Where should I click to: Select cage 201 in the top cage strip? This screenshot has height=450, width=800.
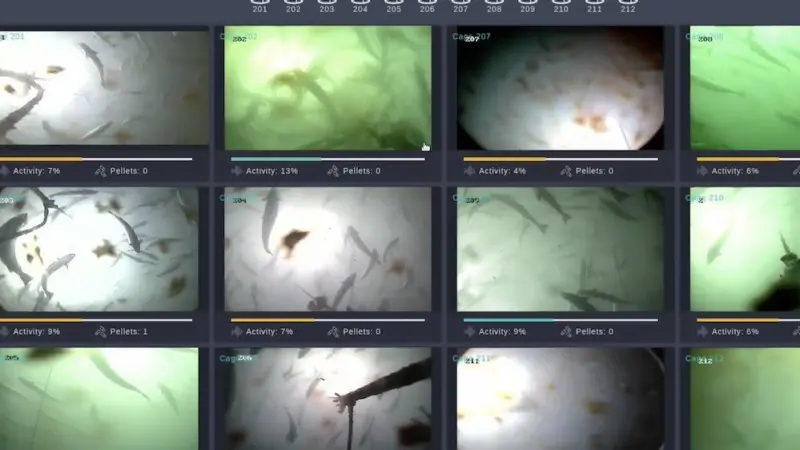coord(260,6)
